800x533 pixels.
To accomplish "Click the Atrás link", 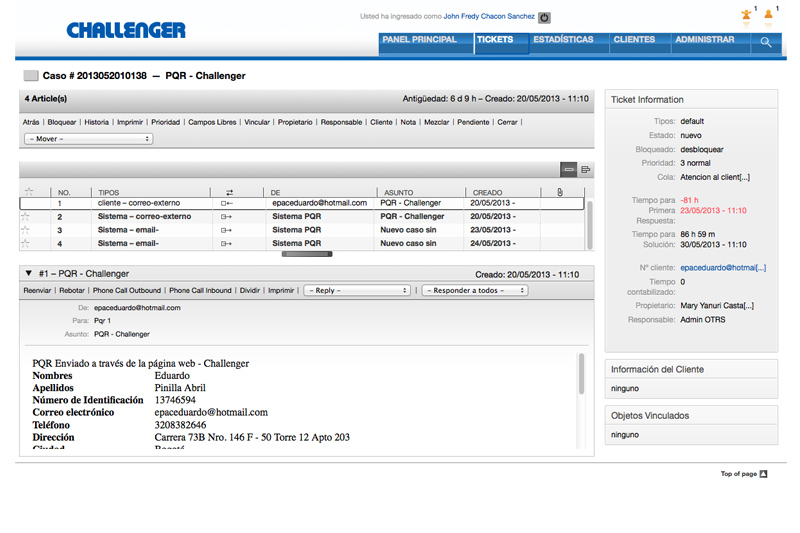I will 31,122.
